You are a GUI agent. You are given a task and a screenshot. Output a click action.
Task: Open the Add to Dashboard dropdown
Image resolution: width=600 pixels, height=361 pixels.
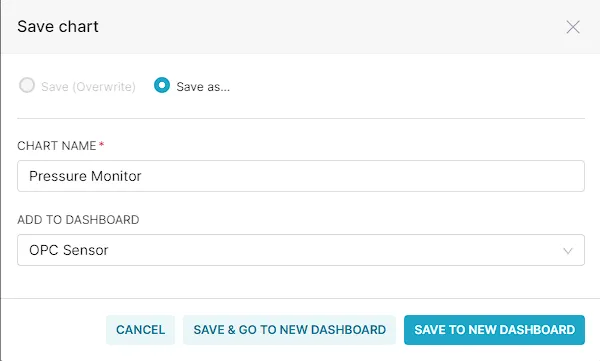[x=301, y=250]
